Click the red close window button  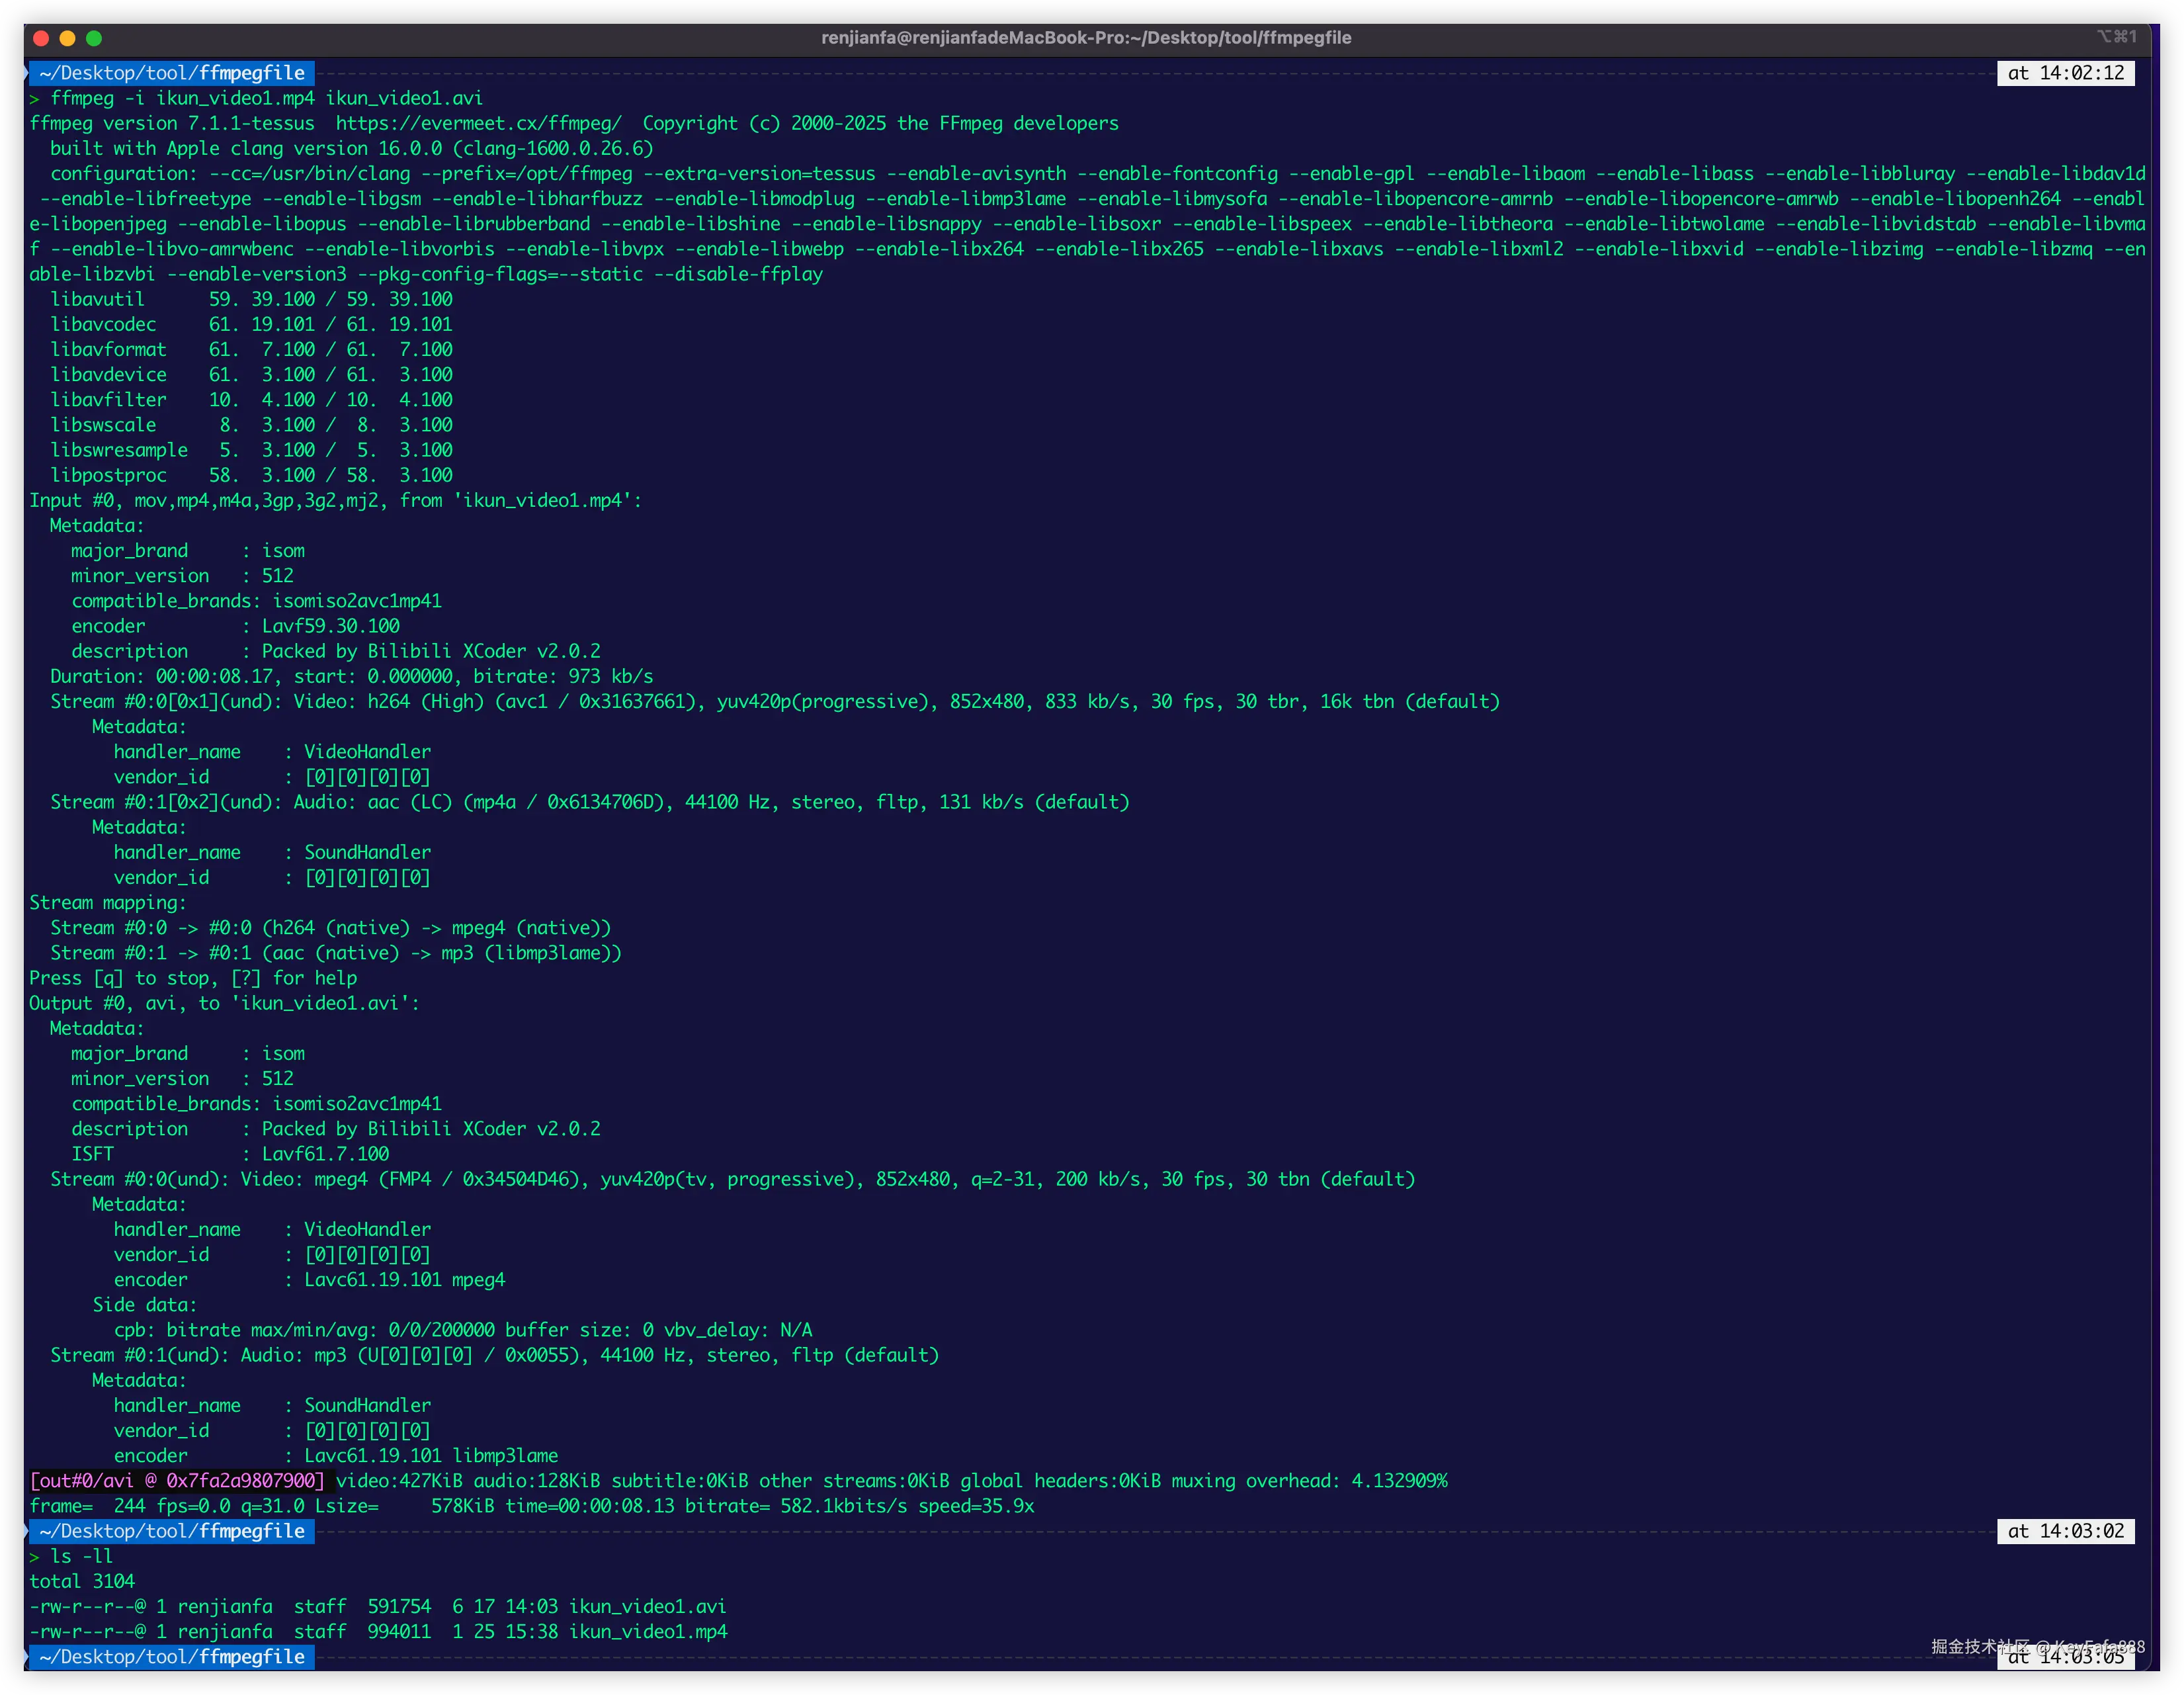(41, 38)
